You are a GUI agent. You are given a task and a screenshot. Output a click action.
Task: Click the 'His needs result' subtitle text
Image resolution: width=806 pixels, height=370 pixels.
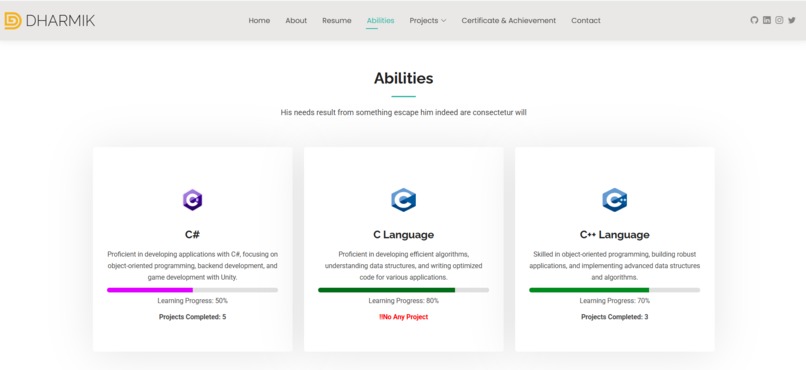[404, 112]
